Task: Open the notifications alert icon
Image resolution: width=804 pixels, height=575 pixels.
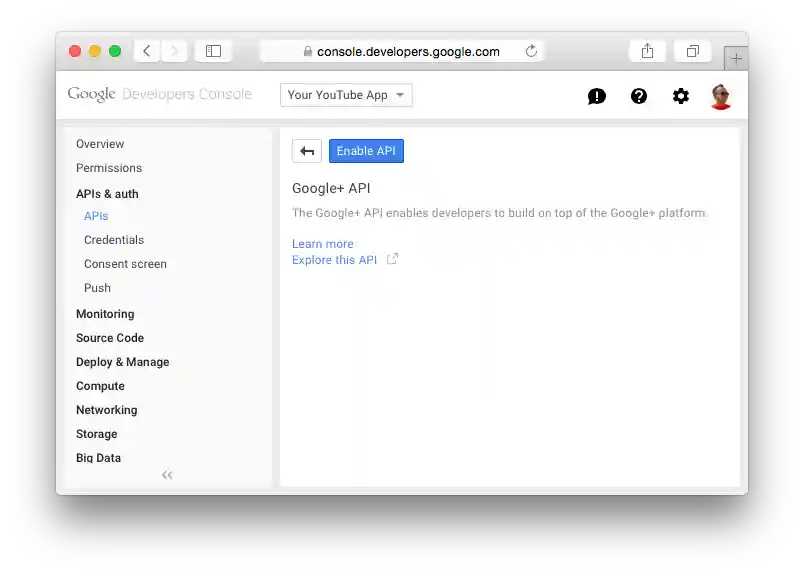Action: click(x=597, y=96)
